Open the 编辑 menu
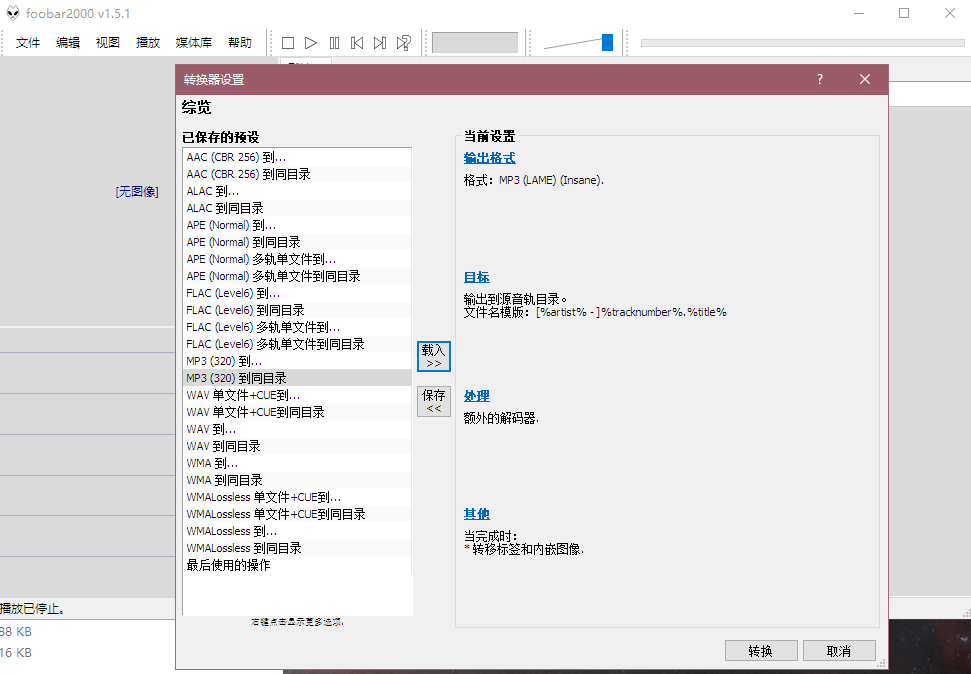971x674 pixels. click(x=67, y=43)
